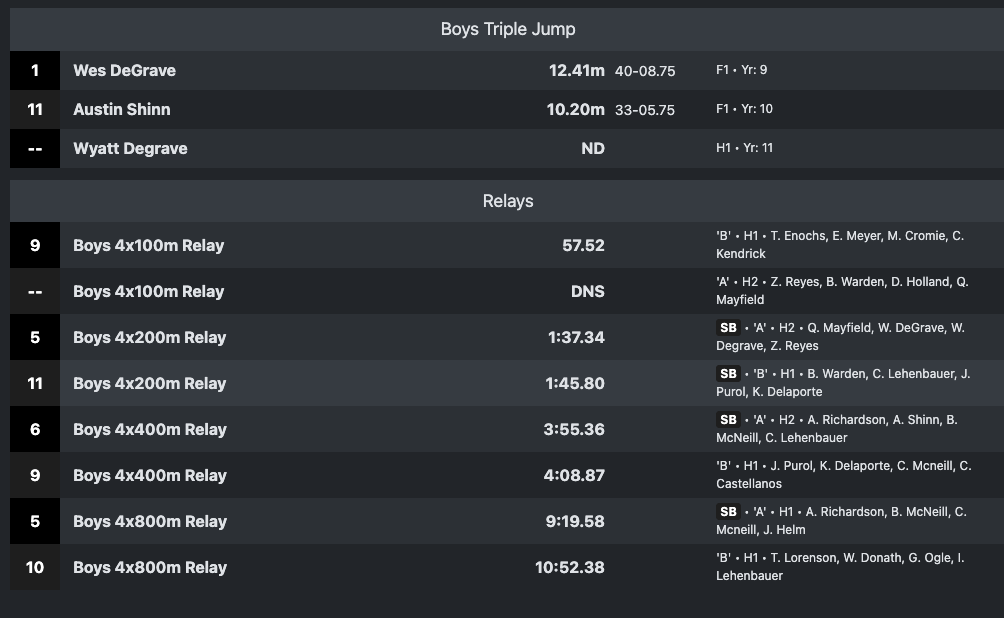
Task: Click the place badge of the 10:52.38 relay
Action: (x=35, y=567)
